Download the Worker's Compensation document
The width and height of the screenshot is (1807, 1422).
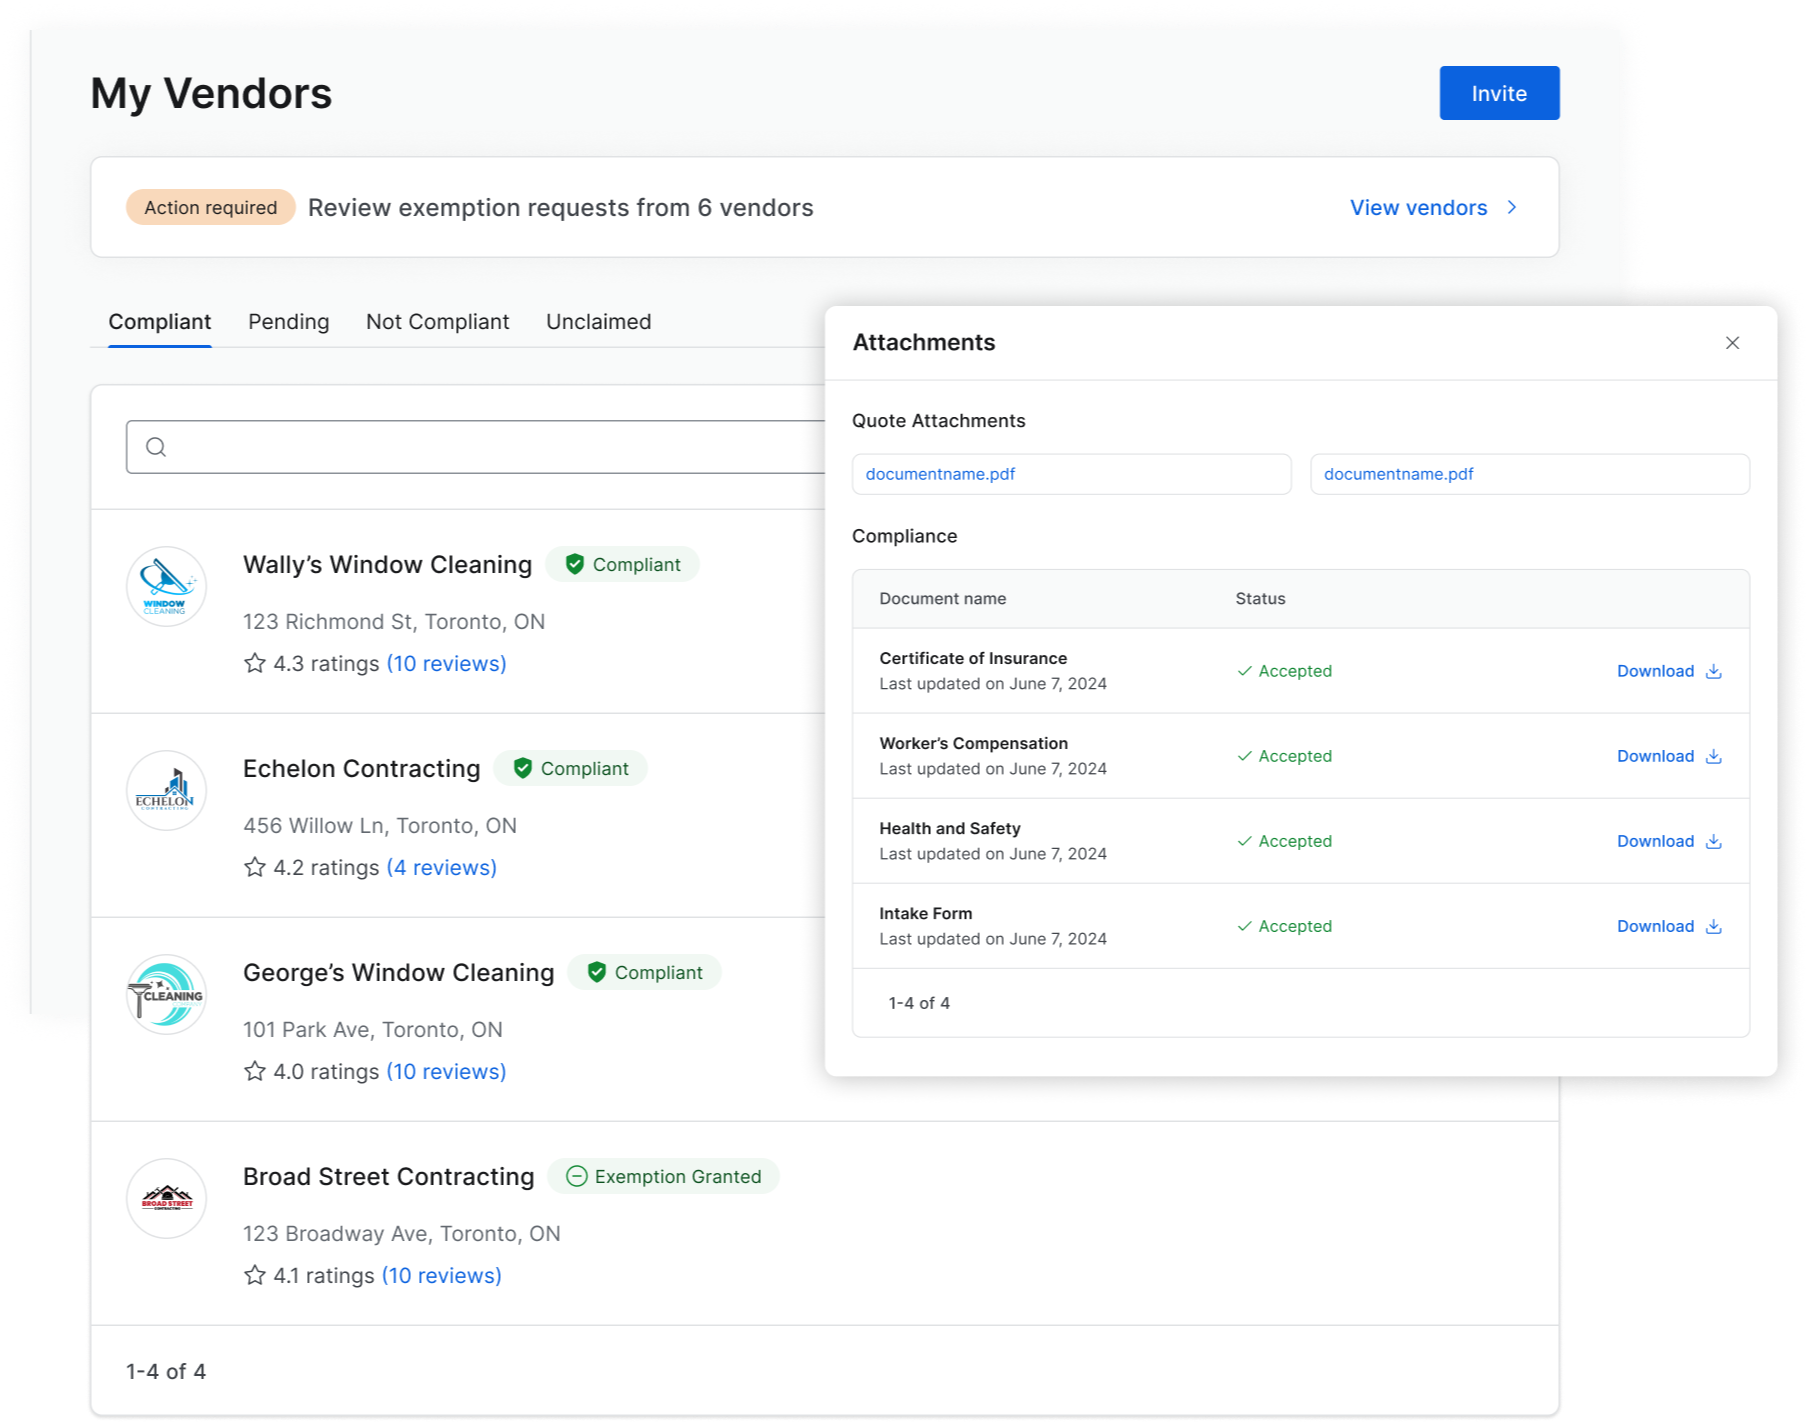click(1667, 756)
